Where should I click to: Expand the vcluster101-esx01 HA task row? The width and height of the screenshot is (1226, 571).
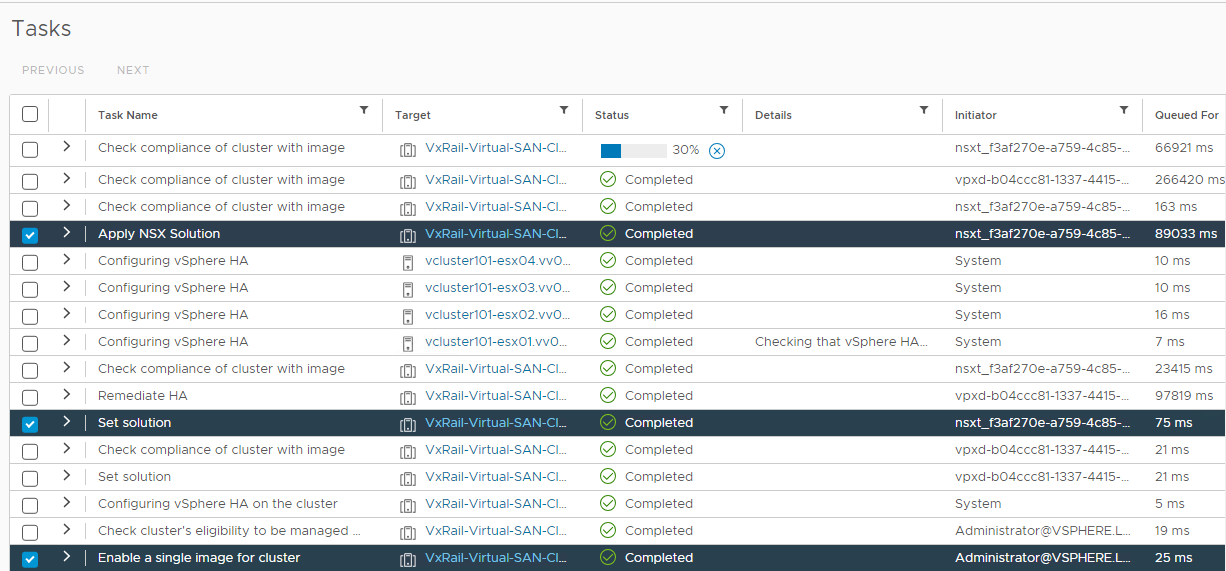coord(67,340)
